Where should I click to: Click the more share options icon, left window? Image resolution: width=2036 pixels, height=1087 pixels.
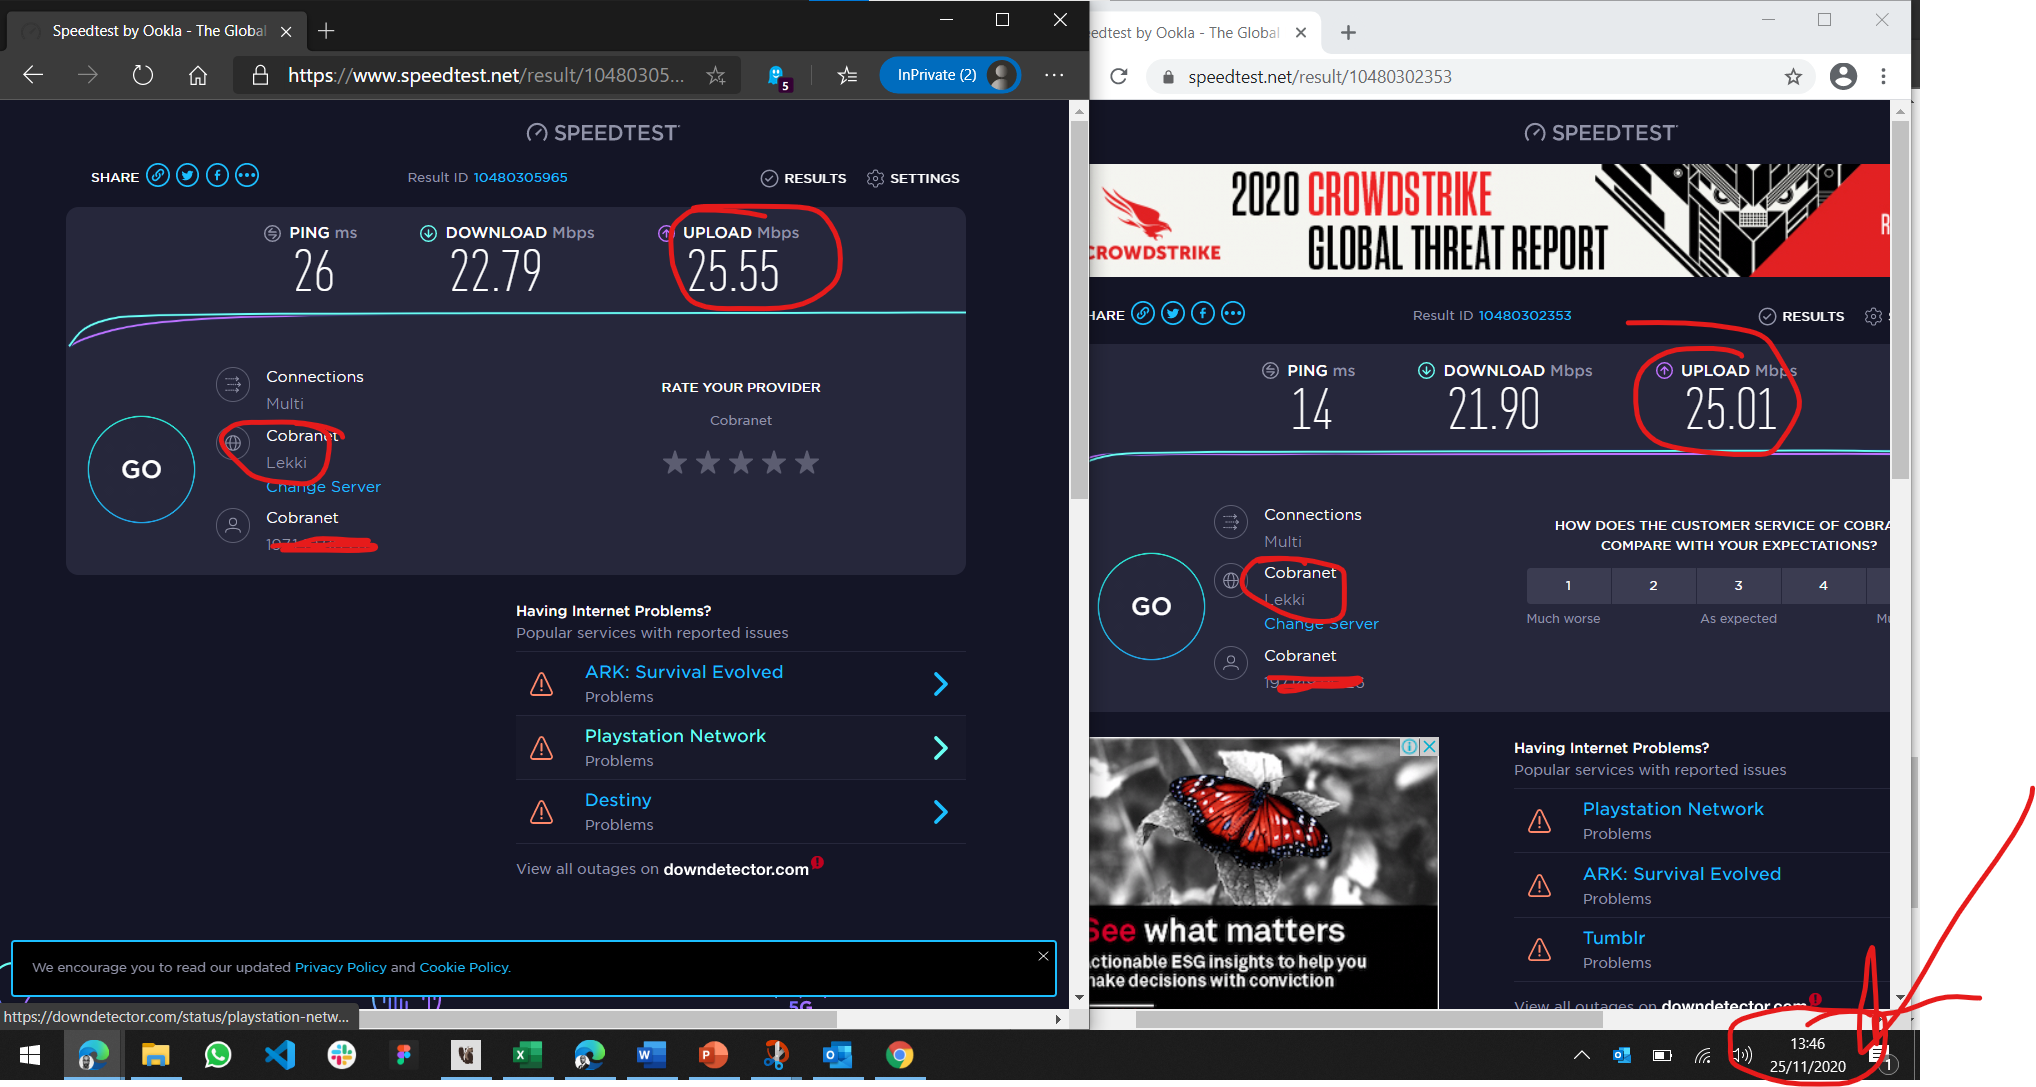247,176
